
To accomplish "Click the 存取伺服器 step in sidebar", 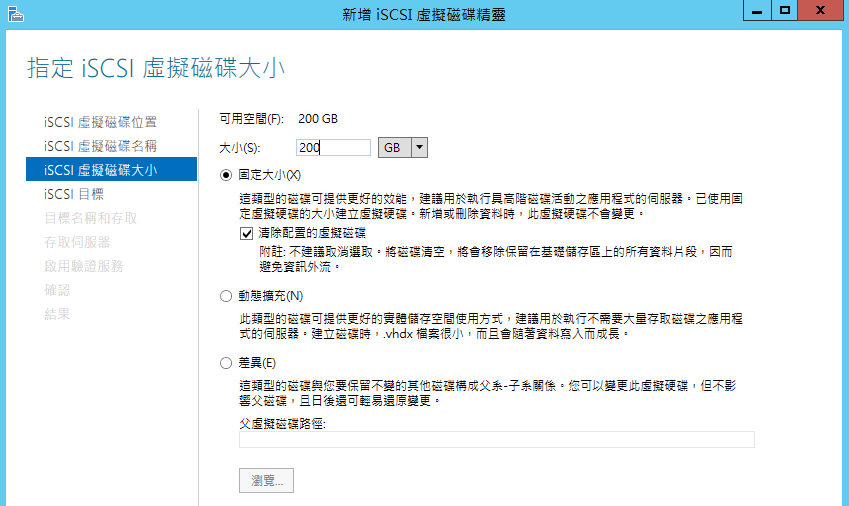I will point(77,242).
